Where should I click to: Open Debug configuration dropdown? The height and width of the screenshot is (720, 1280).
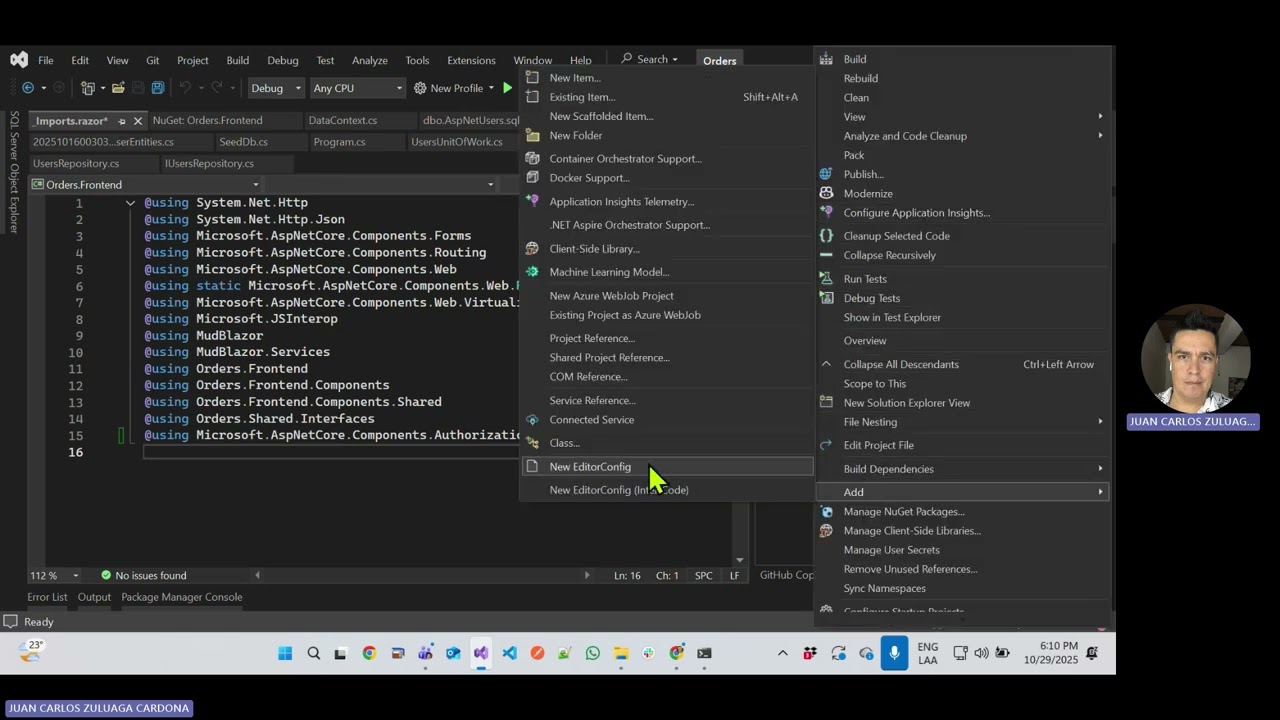tap(275, 88)
